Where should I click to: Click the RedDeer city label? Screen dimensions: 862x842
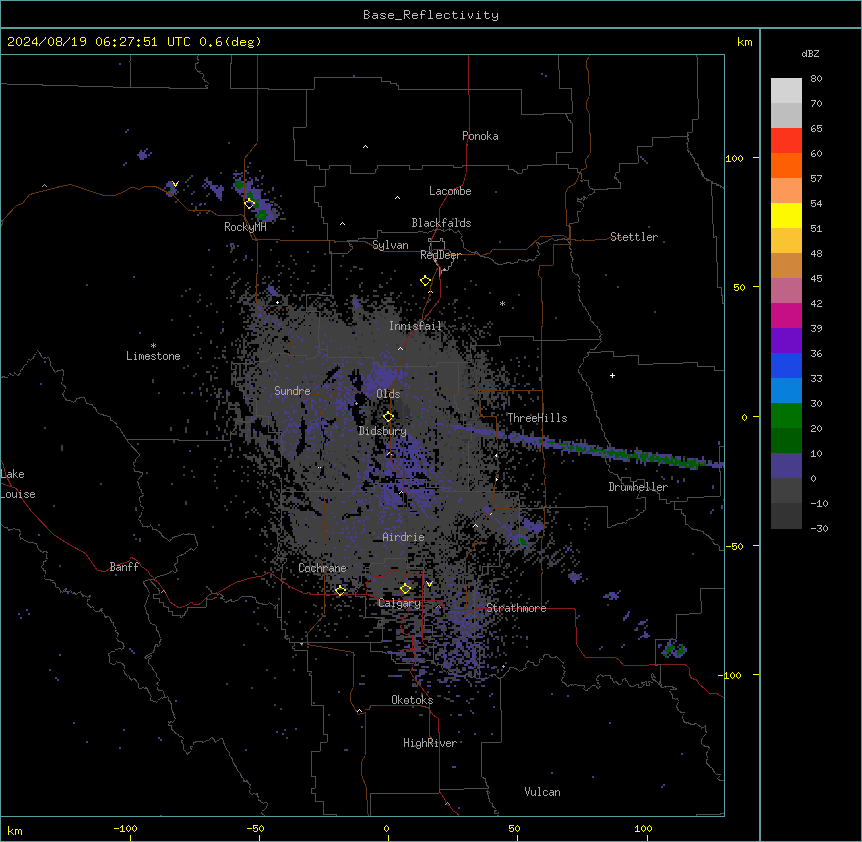click(x=440, y=255)
